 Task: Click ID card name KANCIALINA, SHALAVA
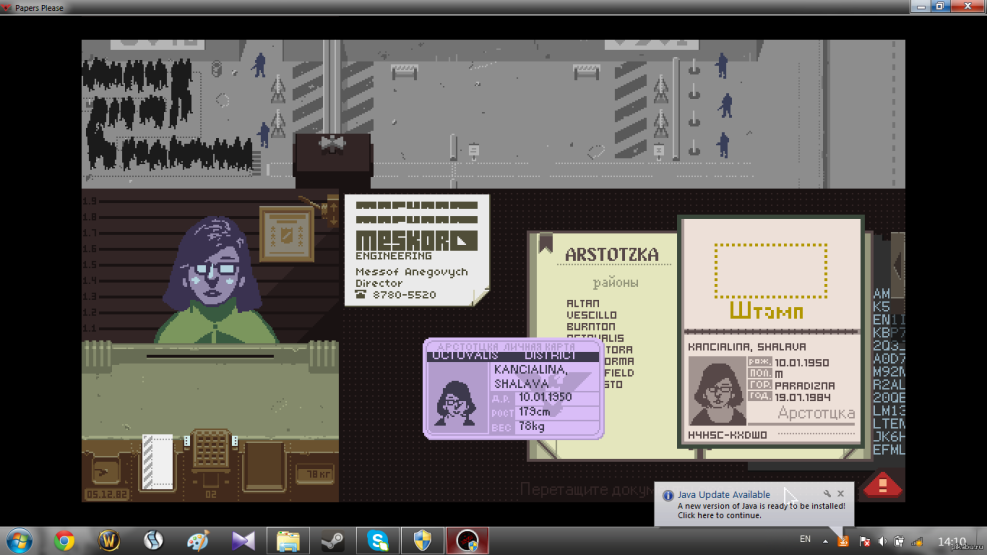click(531, 376)
